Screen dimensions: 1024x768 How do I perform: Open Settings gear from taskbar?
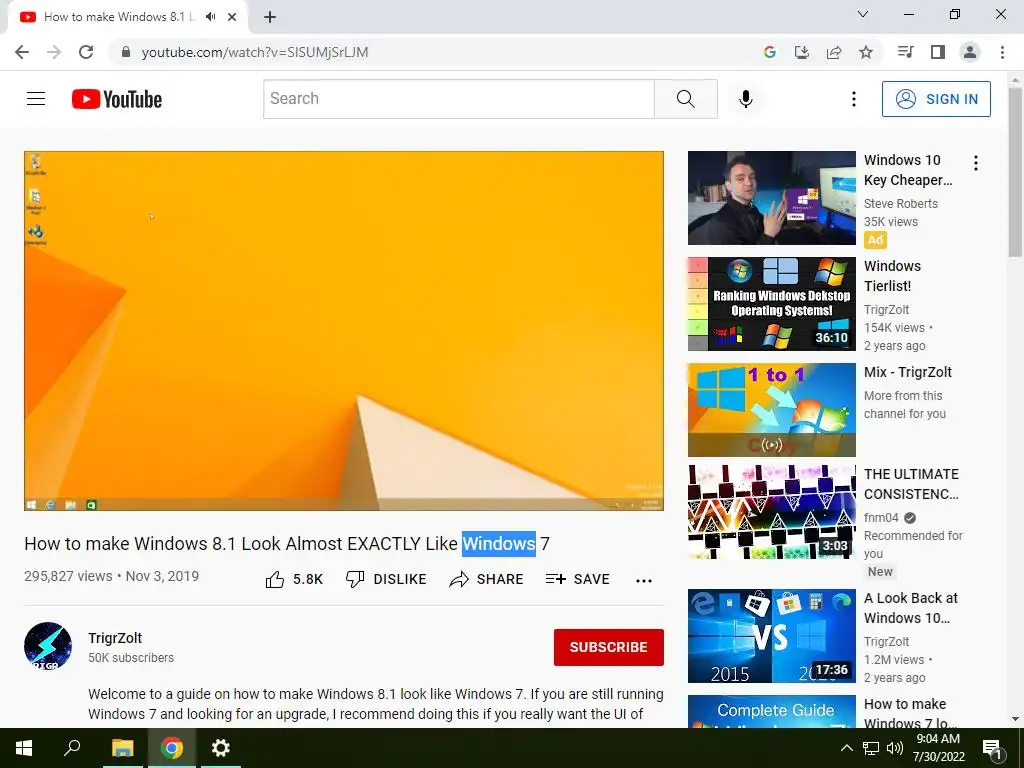coord(221,748)
